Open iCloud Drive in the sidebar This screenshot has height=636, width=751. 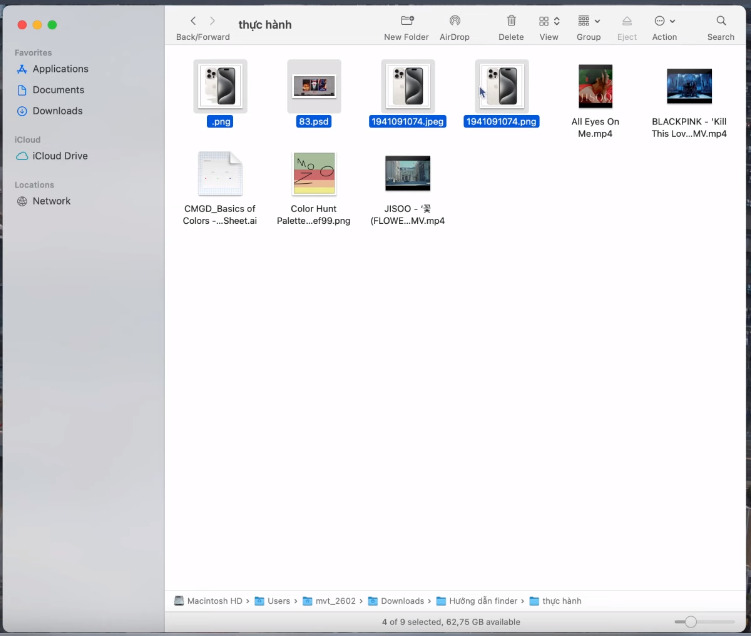[59, 156]
